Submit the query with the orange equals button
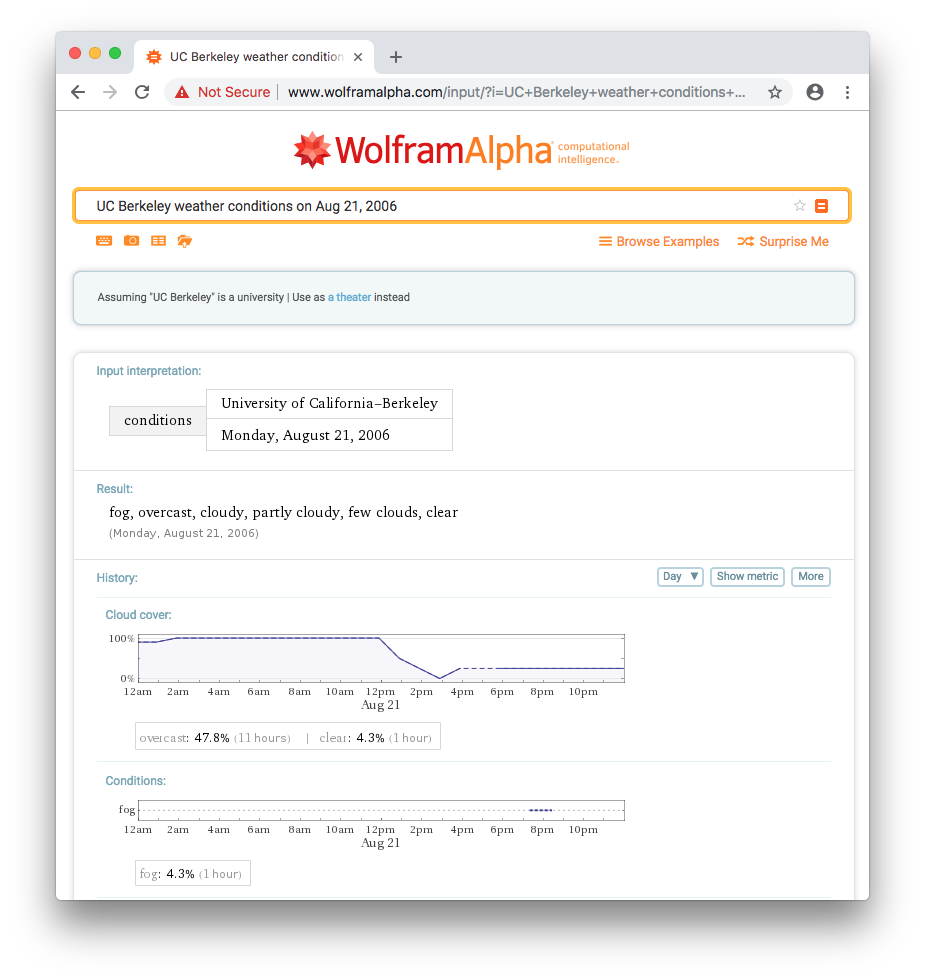The width and height of the screenshot is (925, 980). (x=822, y=206)
